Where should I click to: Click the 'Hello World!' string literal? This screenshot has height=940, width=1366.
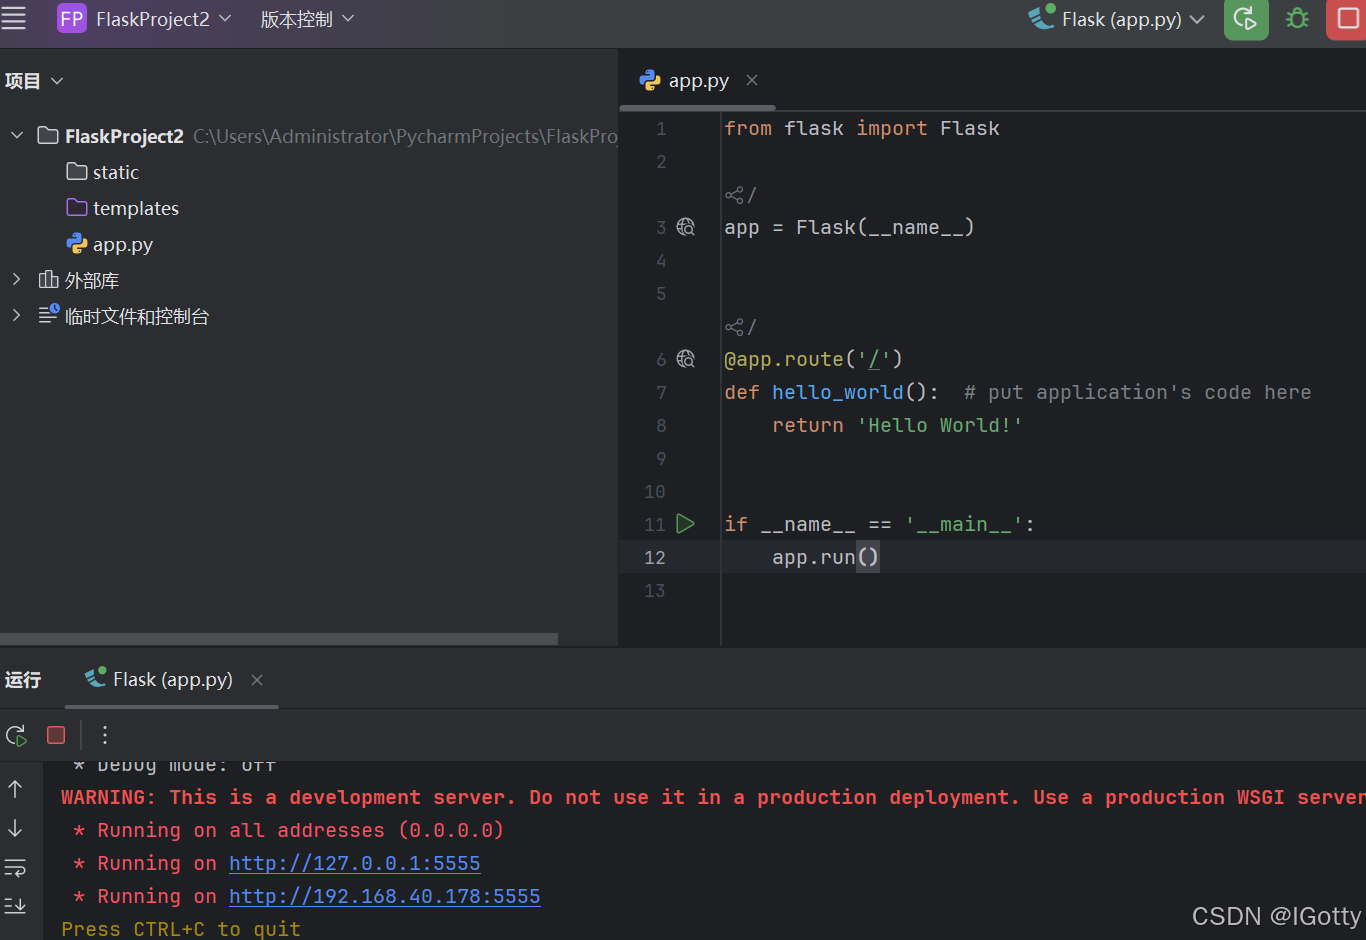point(940,425)
